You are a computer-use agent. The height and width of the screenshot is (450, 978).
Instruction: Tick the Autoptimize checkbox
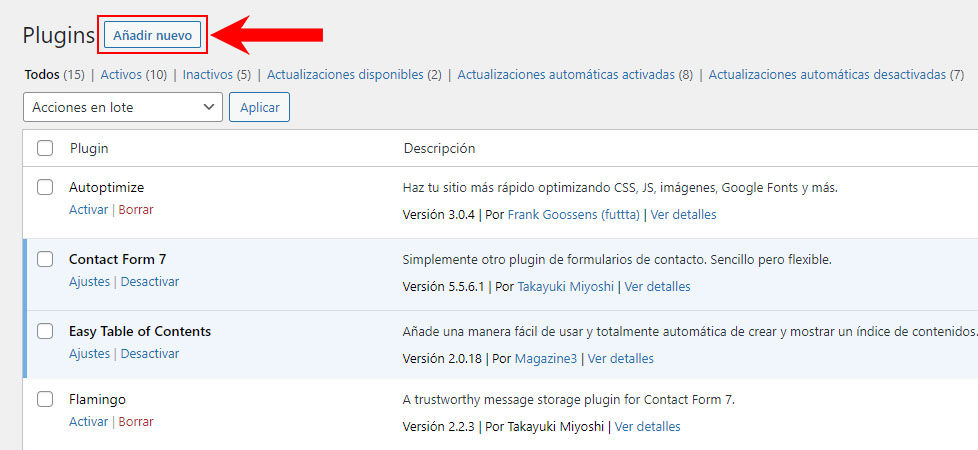[x=45, y=187]
